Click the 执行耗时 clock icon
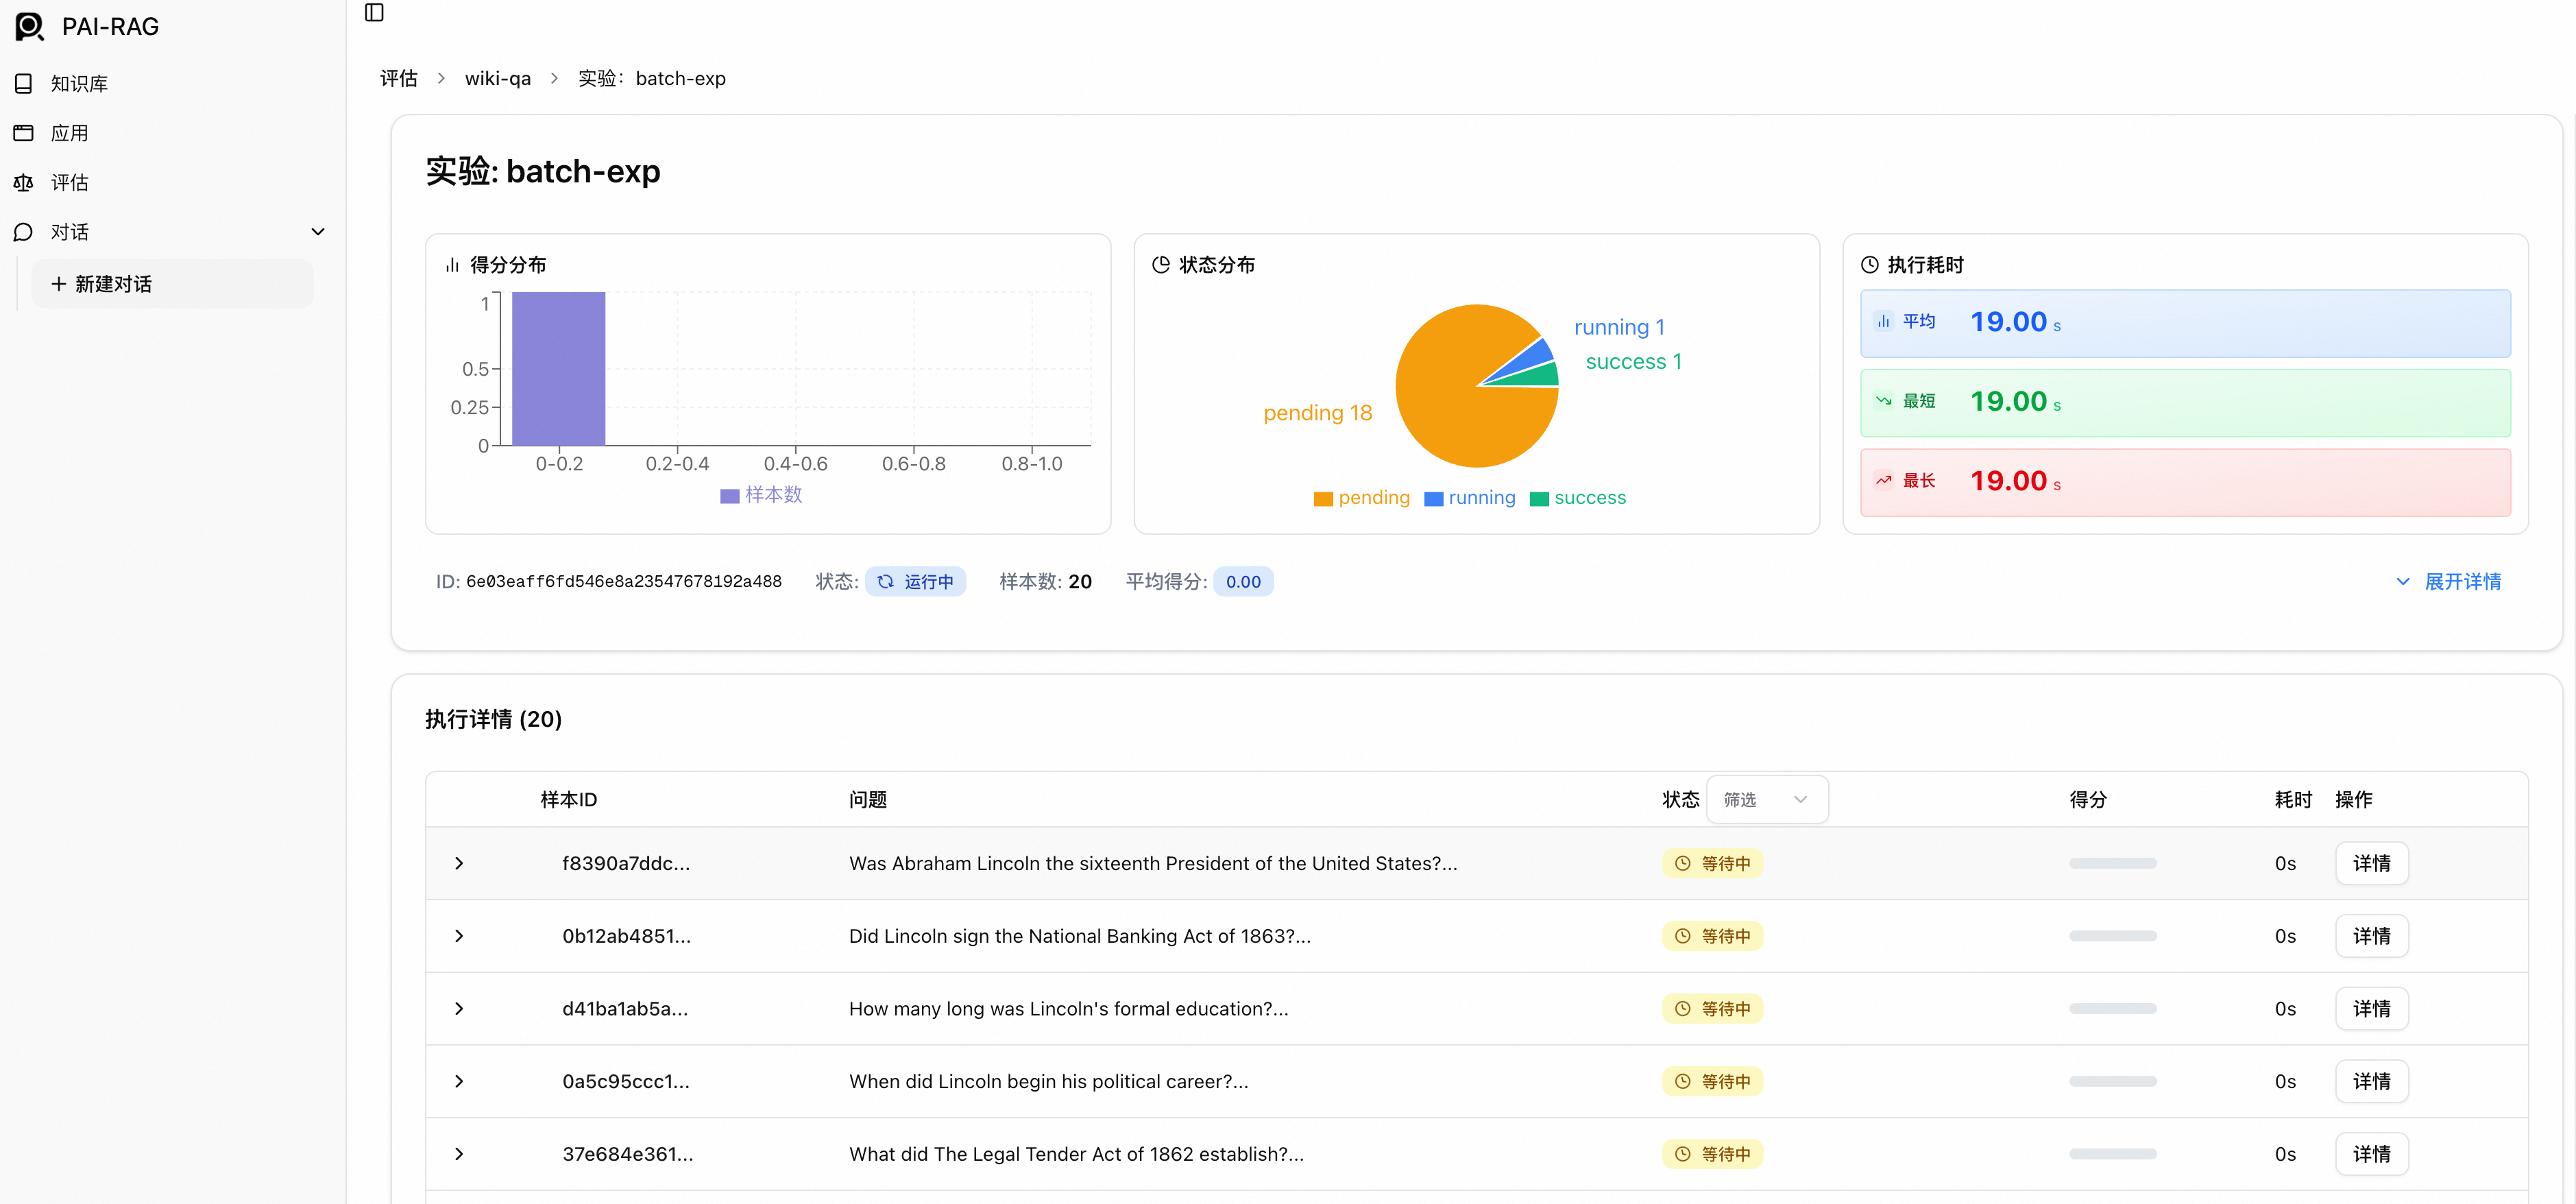This screenshot has width=2576, height=1204. (1869, 265)
